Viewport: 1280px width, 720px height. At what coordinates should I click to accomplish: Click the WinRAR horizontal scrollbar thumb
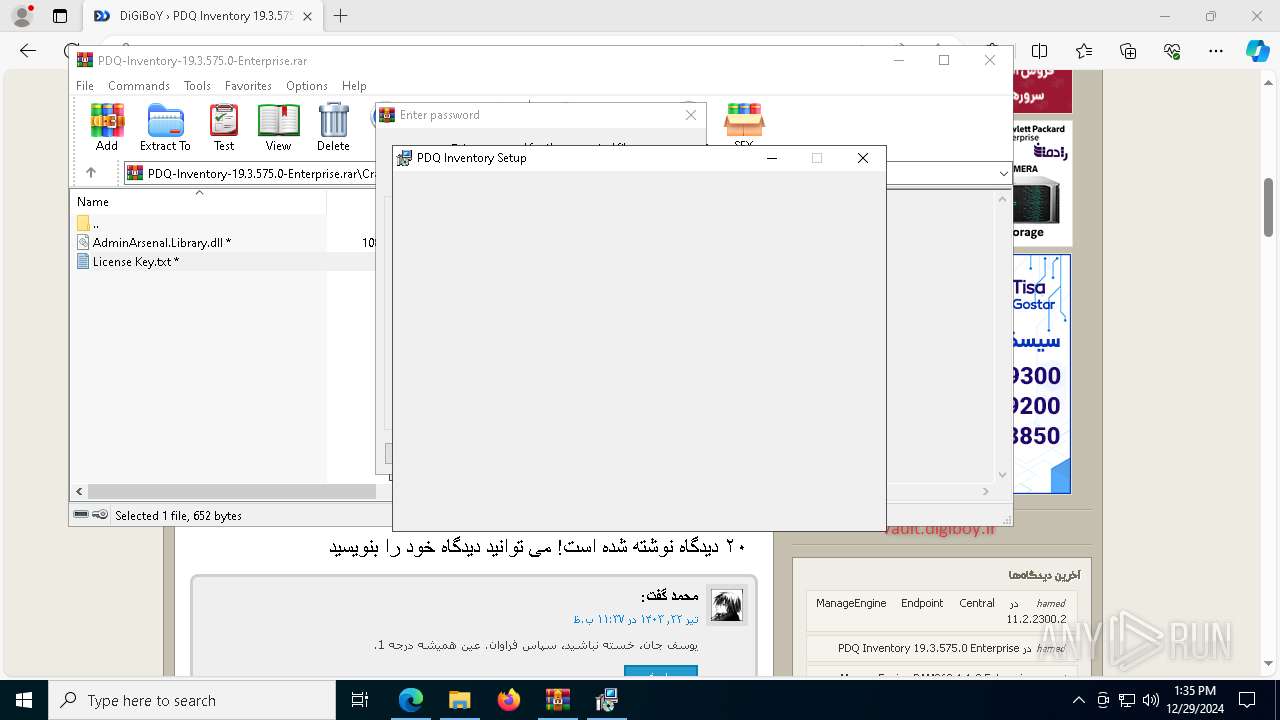coord(231,491)
